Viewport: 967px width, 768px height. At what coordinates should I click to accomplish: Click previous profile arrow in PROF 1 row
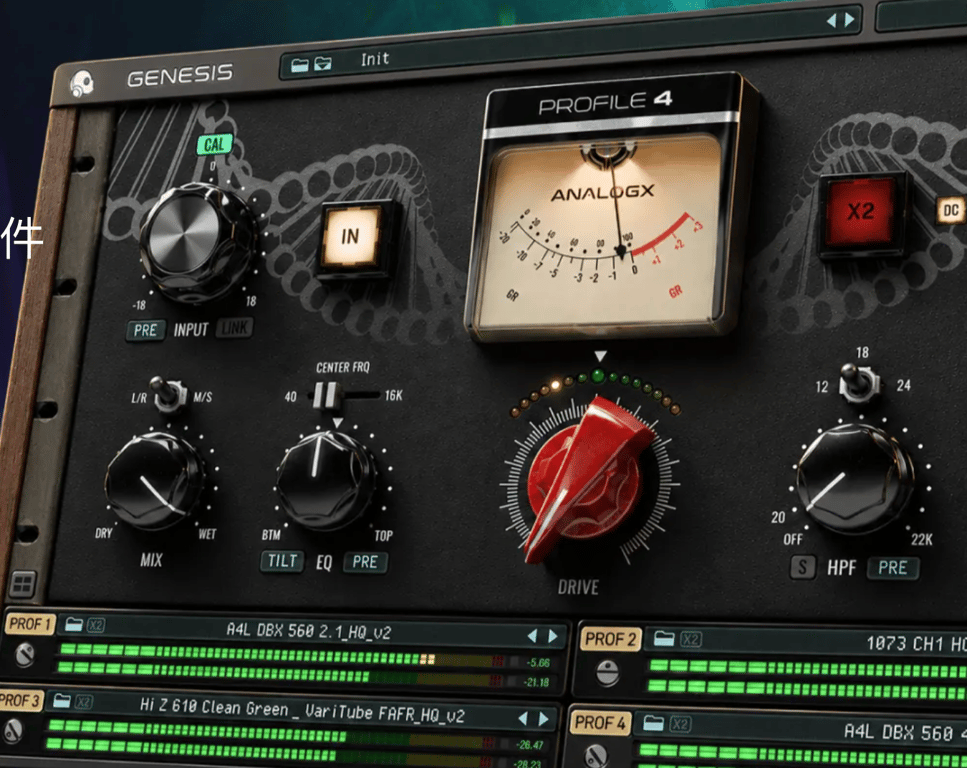(532, 635)
